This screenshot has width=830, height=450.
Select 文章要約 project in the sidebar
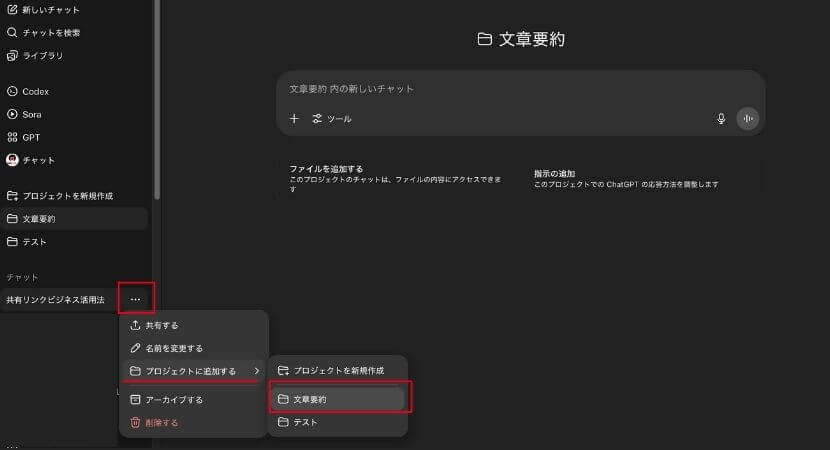(74, 219)
